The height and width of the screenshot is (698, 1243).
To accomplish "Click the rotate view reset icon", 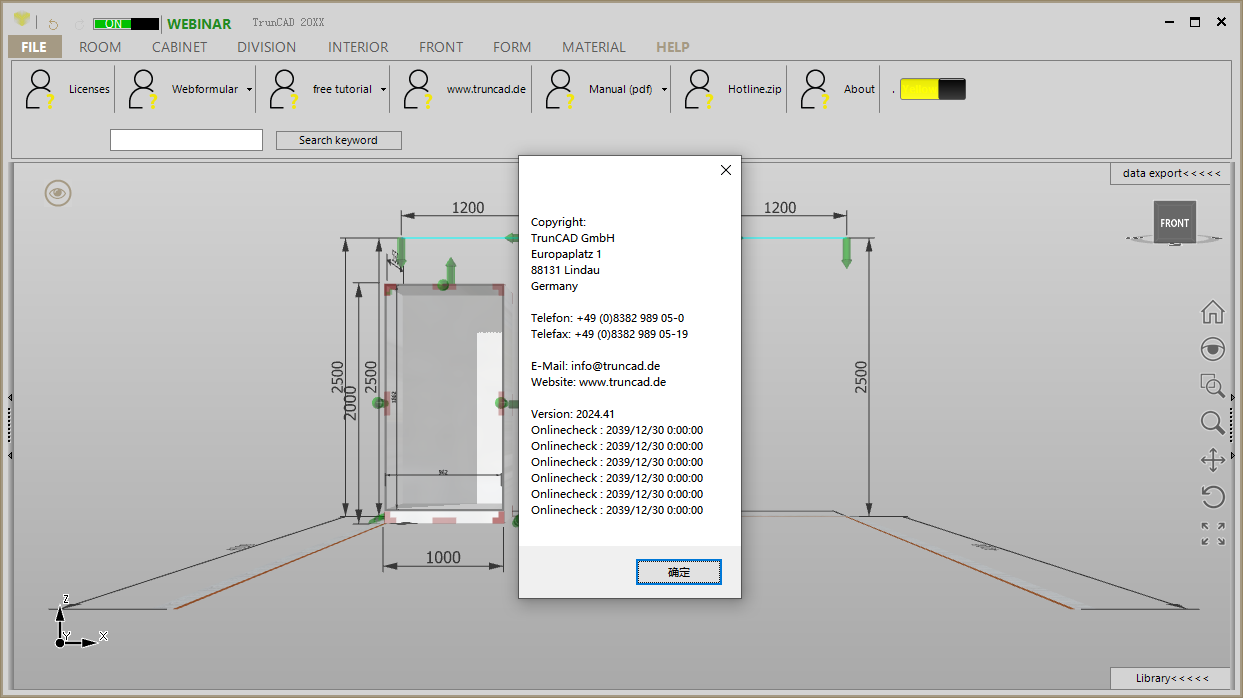I will 1213,497.
